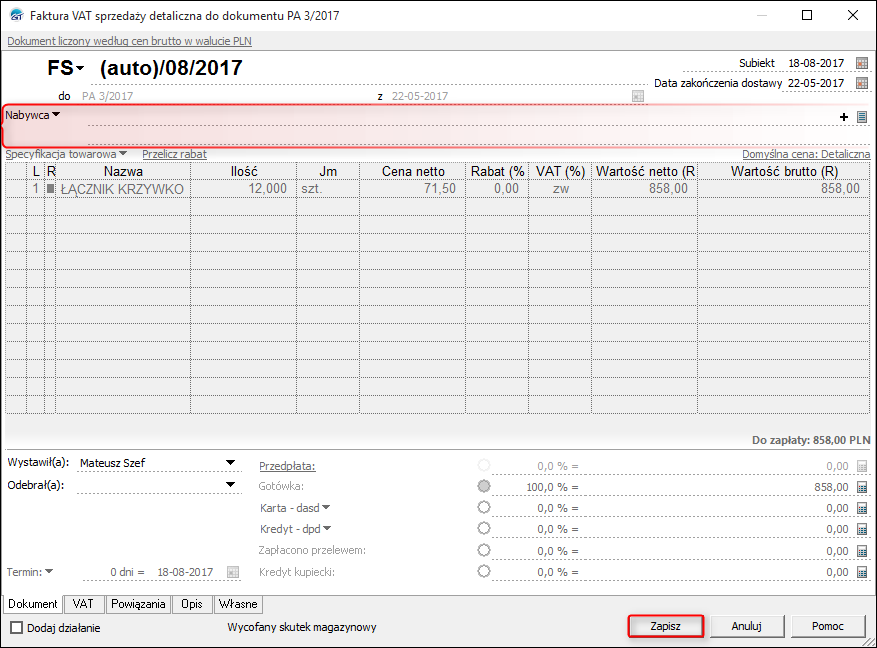Click Dokument liczony według cen brutto link

pos(129,41)
